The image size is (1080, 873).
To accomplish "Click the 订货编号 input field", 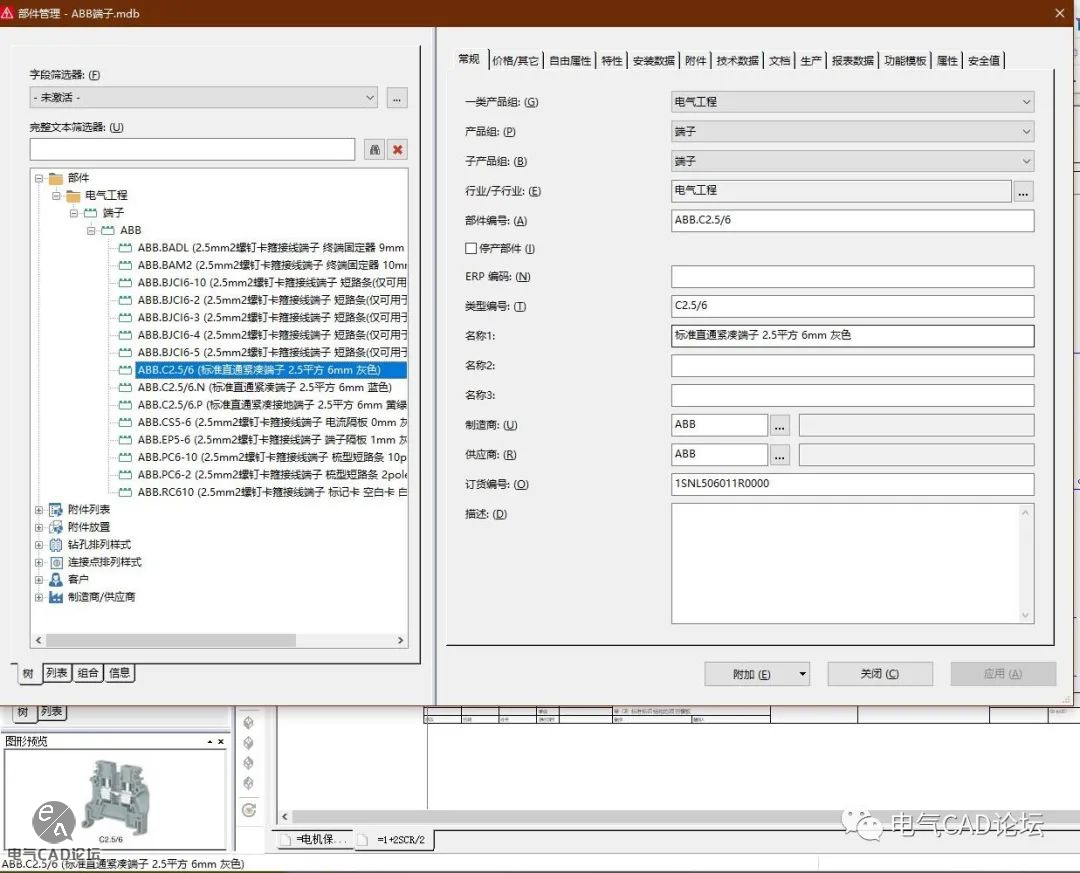I will click(x=852, y=484).
